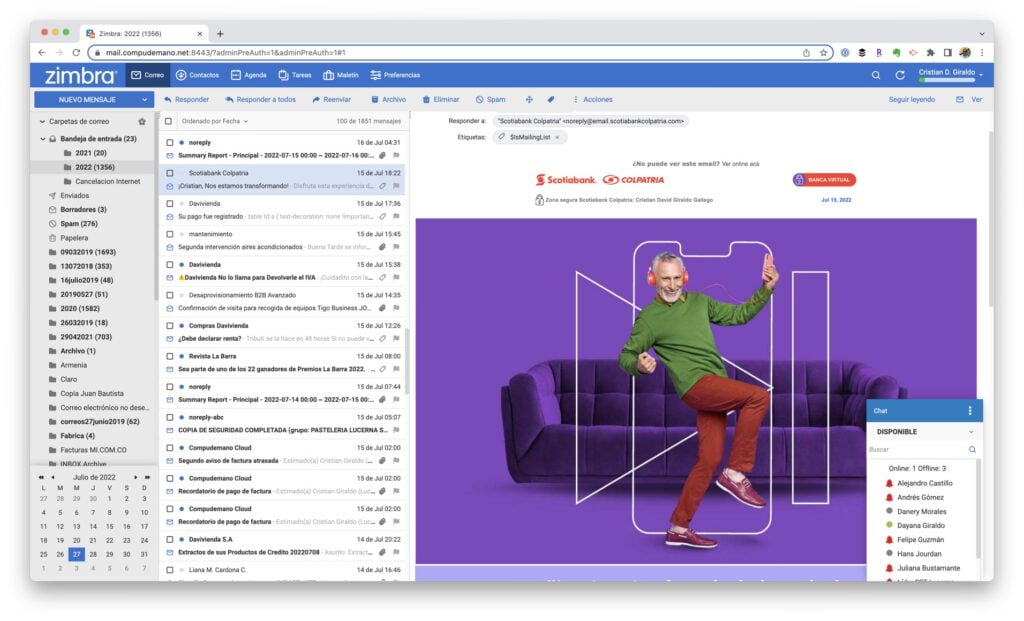Screen dimensions: 1024x621
Task: Open Ordenado por Fecha sort dropdown
Action: (215, 121)
